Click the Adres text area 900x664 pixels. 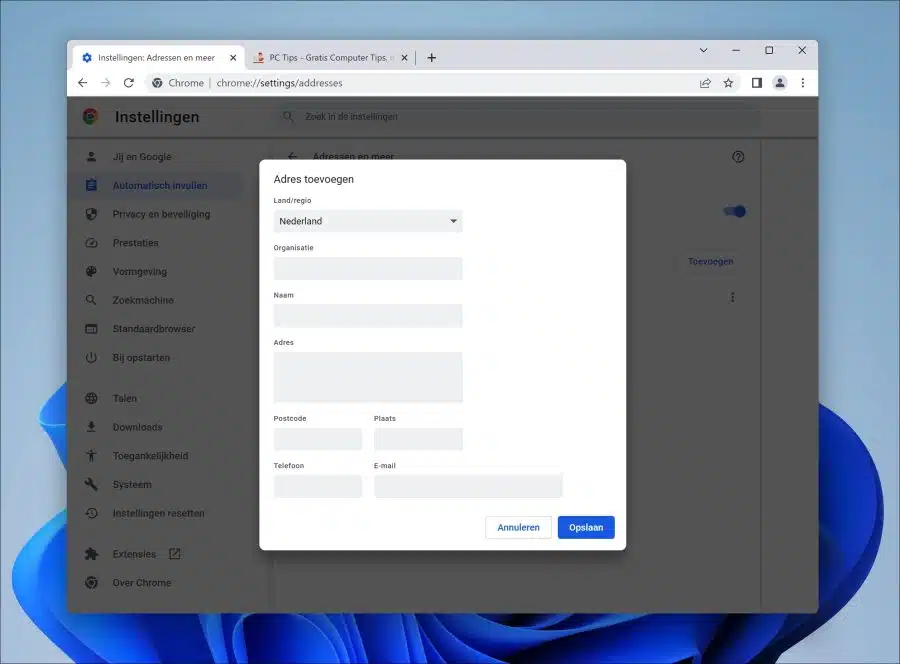[368, 377]
